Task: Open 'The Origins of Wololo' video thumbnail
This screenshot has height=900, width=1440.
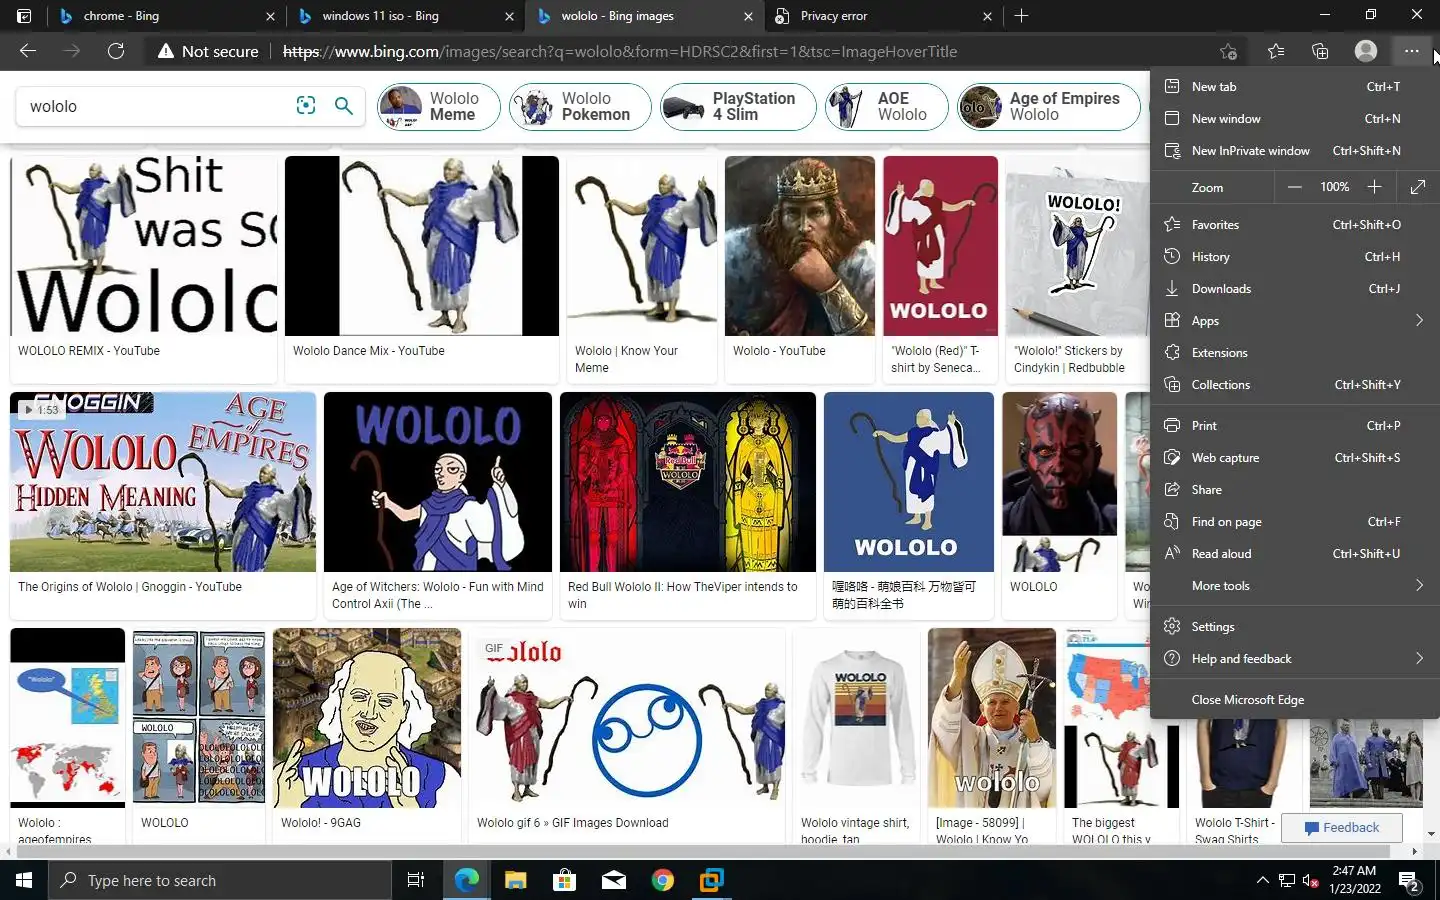Action: (x=163, y=482)
